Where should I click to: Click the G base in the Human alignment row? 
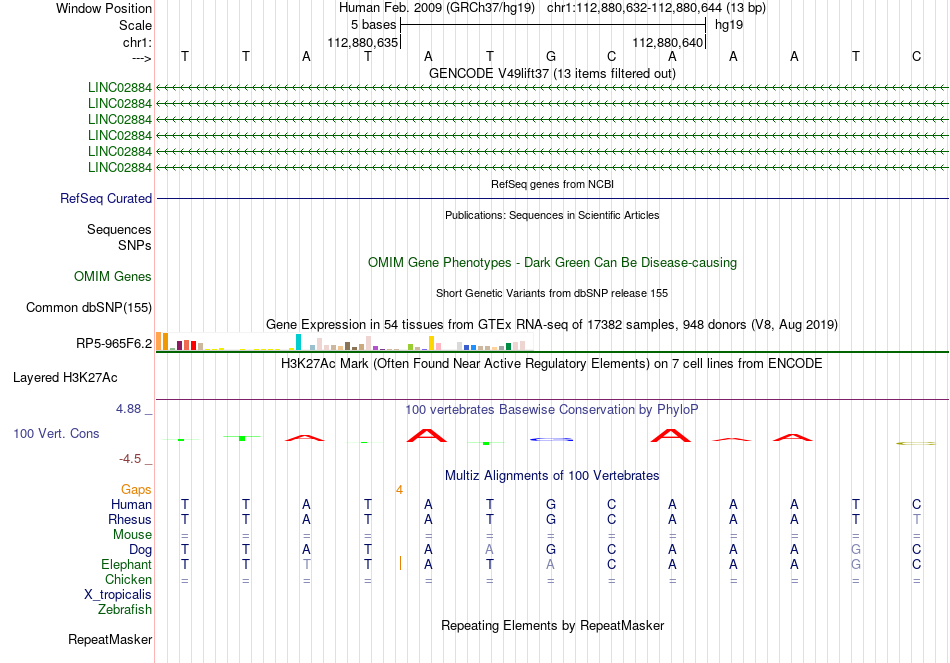[551, 504]
